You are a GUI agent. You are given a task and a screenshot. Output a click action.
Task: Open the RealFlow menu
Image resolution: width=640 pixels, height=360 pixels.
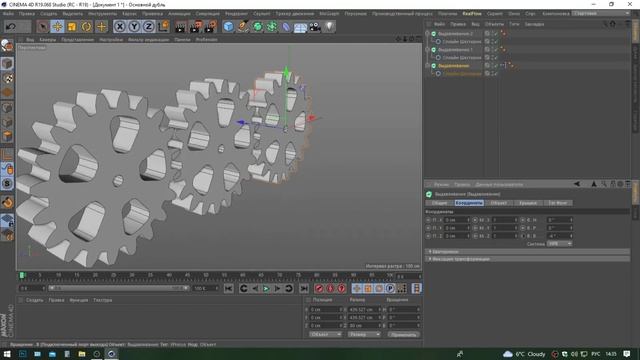471,14
